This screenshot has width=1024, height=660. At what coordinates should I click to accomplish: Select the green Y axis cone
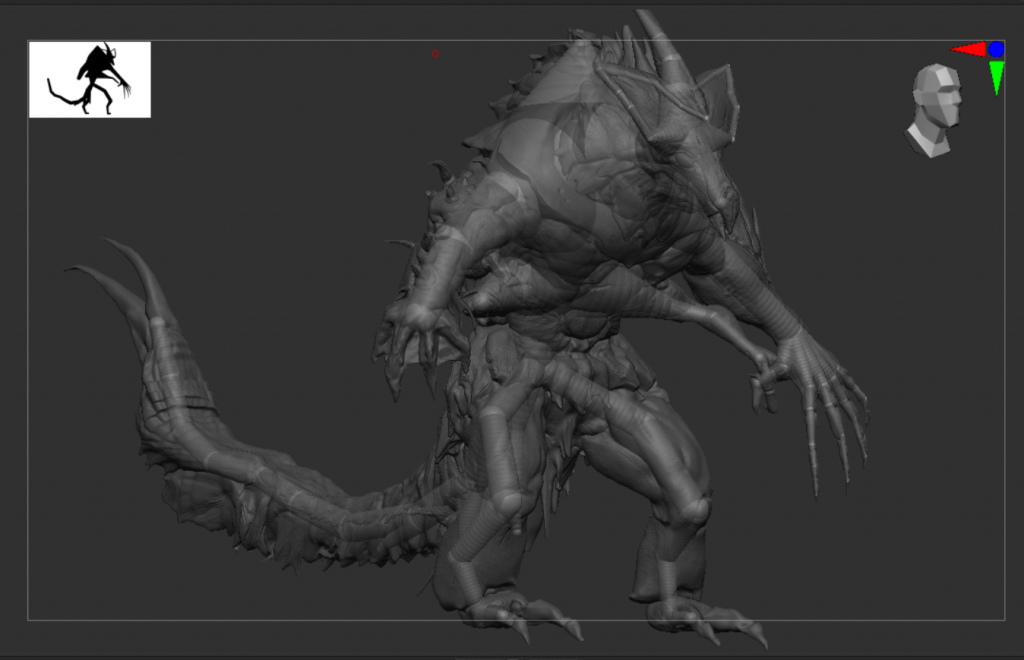click(x=997, y=78)
